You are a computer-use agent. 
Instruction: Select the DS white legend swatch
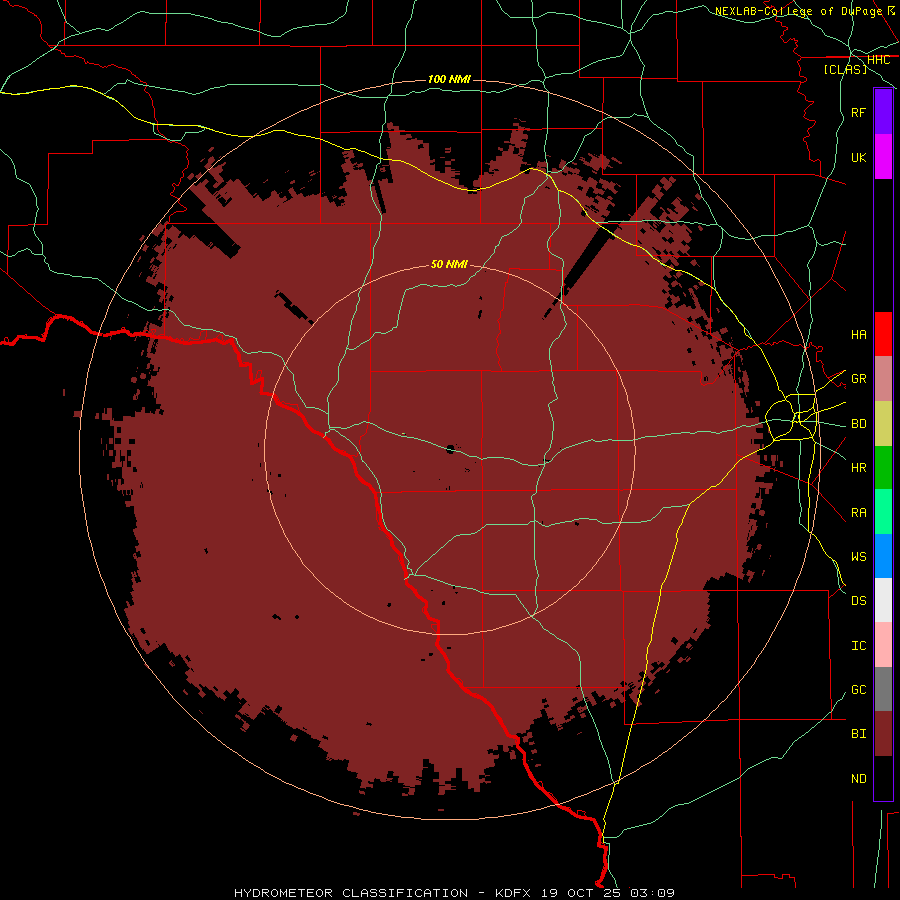(x=883, y=600)
